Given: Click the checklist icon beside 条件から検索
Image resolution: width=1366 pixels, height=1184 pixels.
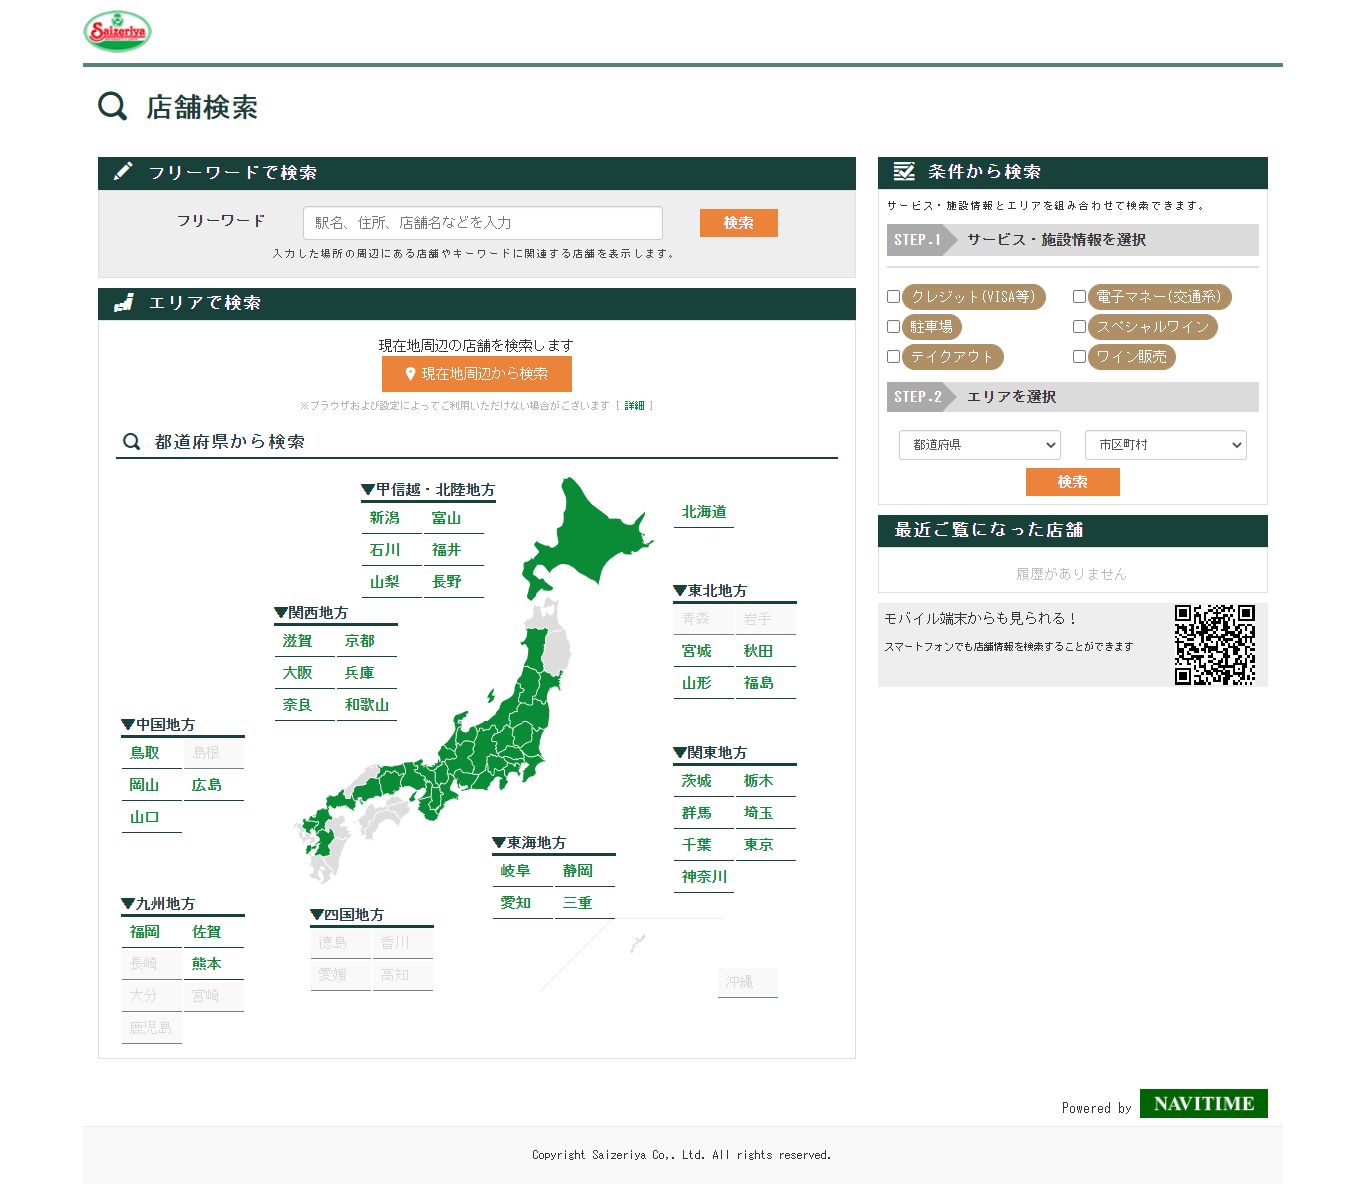Looking at the screenshot, I should (904, 172).
